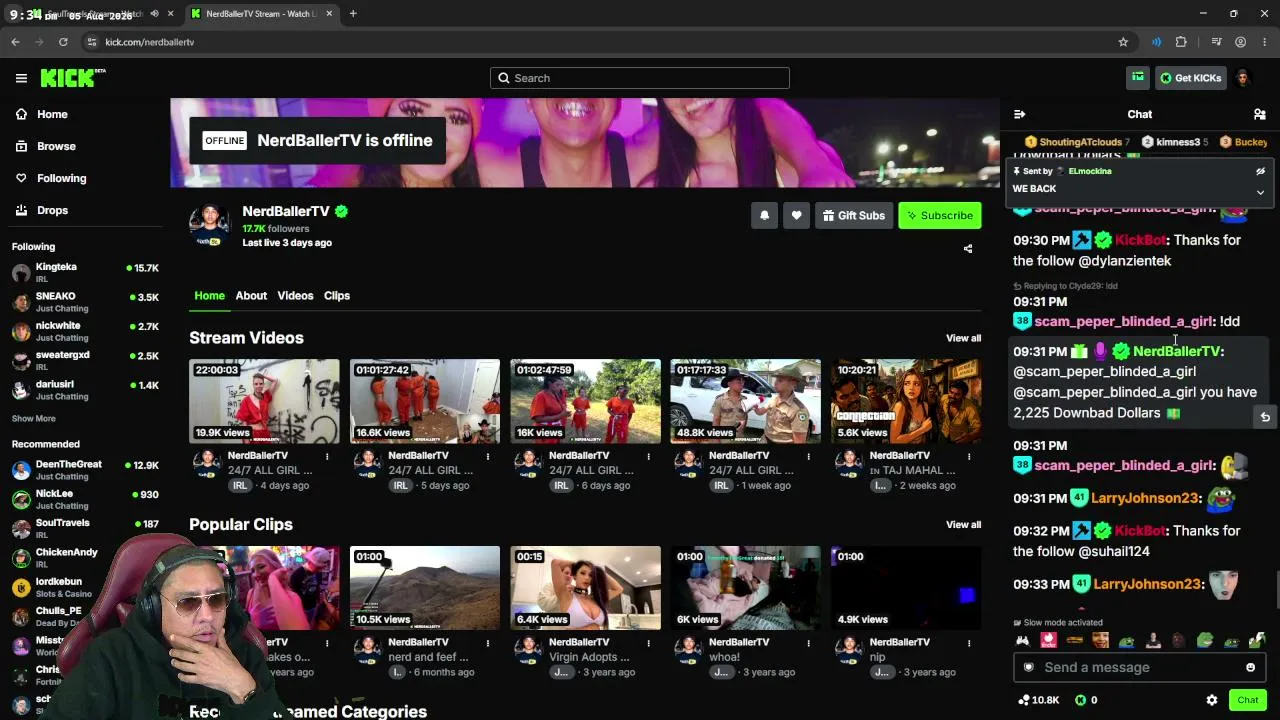Hide the pinned WE BACK message
1280x720 pixels.
[x=1260, y=171]
